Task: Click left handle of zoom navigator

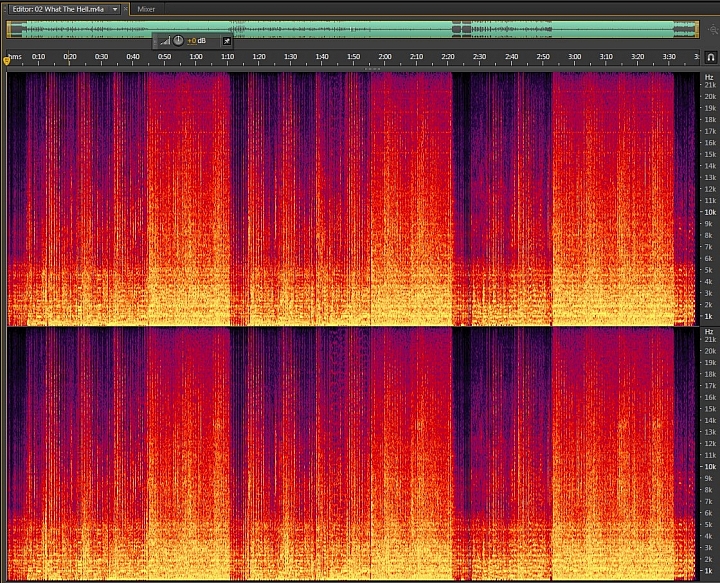Action: 8,29
